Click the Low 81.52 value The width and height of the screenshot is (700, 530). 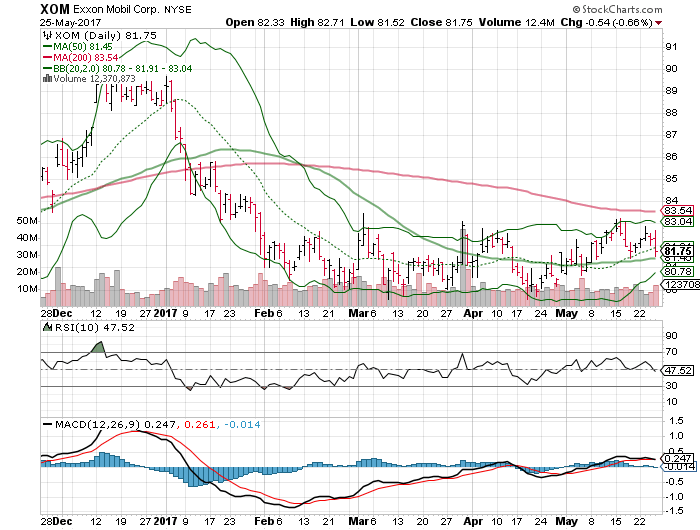[x=377, y=22]
